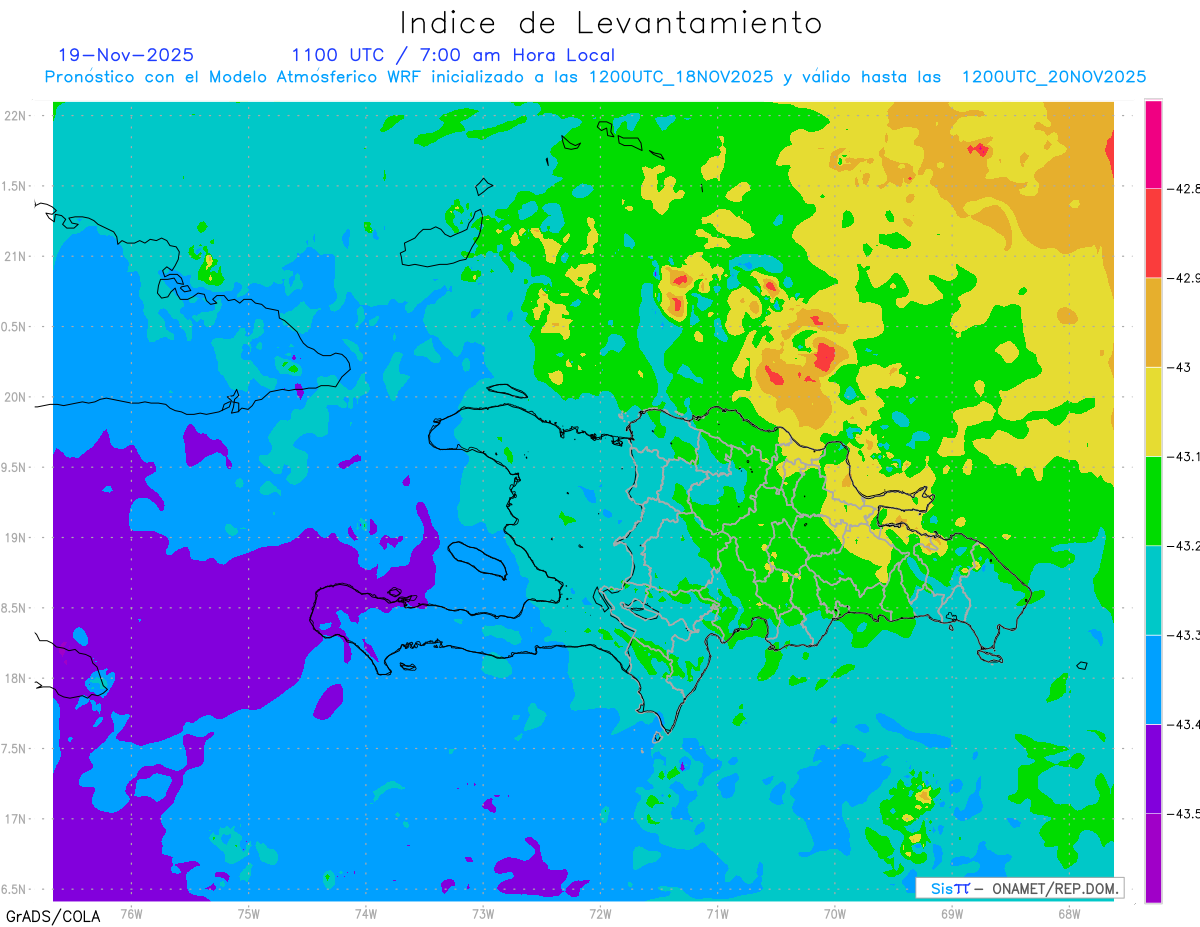Image resolution: width=1200 pixels, height=927 pixels.
Task: Click the '73W' longitude label
Action: pyautogui.click(x=483, y=913)
